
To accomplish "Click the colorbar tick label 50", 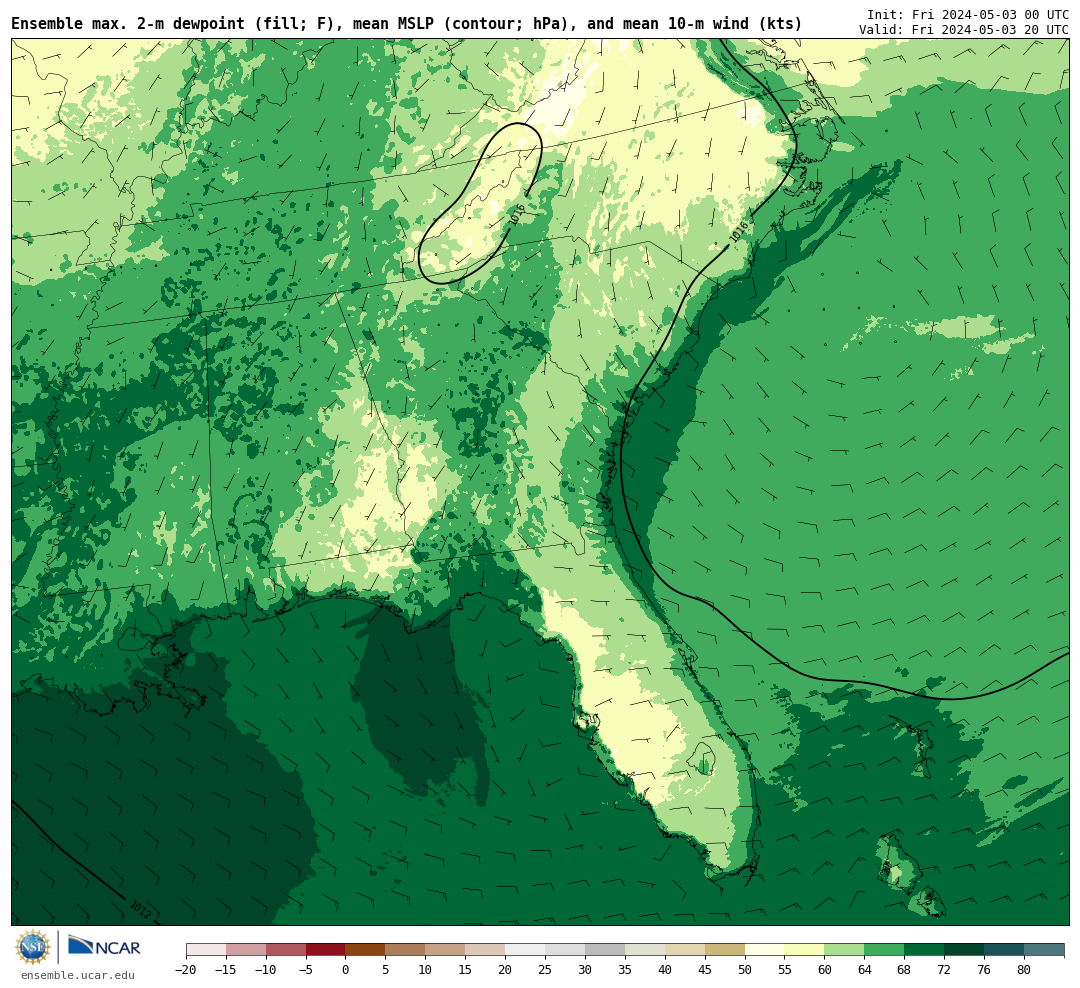I will point(745,970).
